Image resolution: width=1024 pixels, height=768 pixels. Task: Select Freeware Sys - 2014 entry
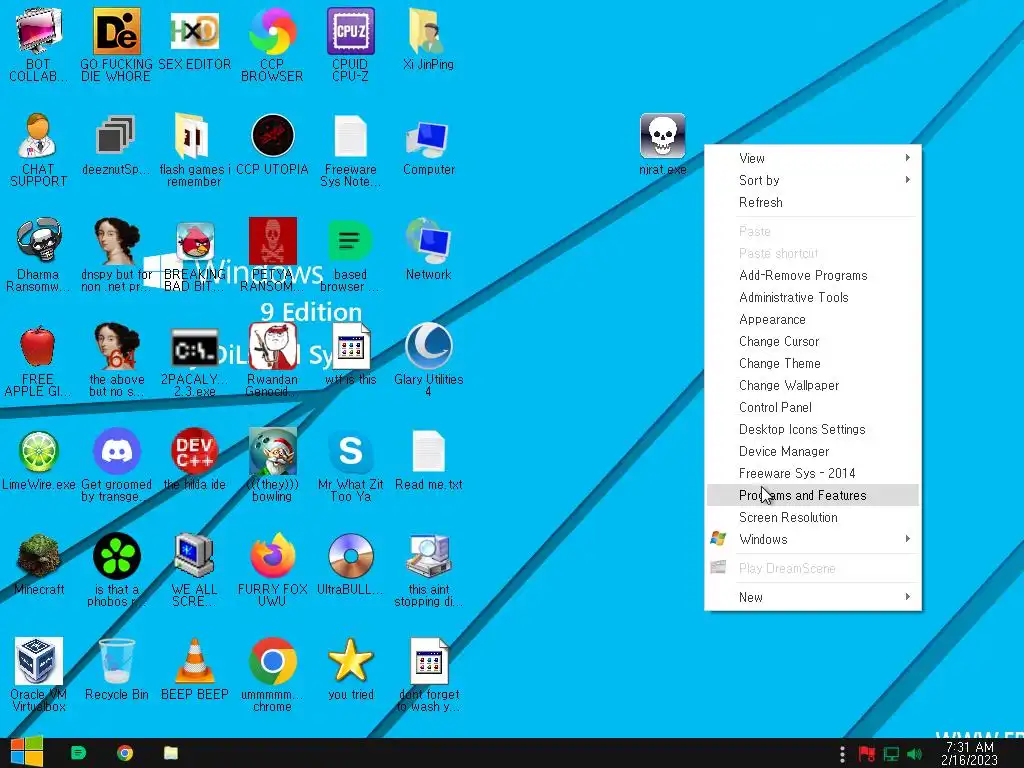point(812,473)
